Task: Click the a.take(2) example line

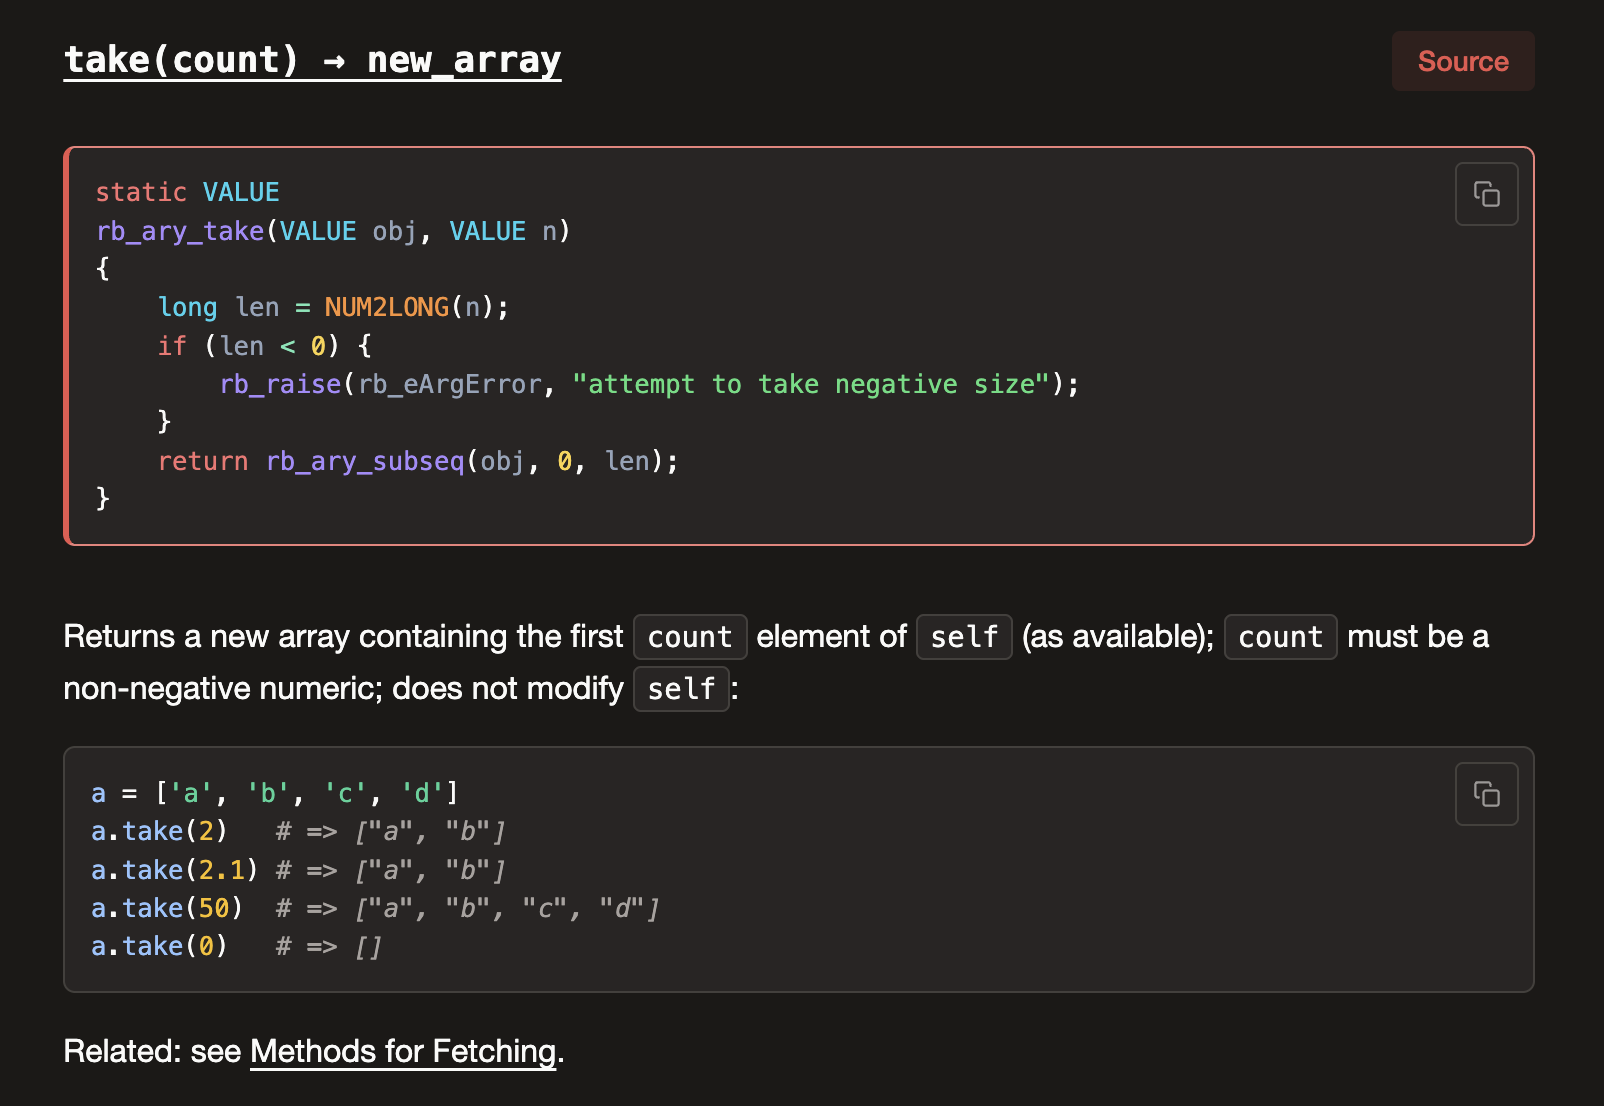Action: click(158, 830)
